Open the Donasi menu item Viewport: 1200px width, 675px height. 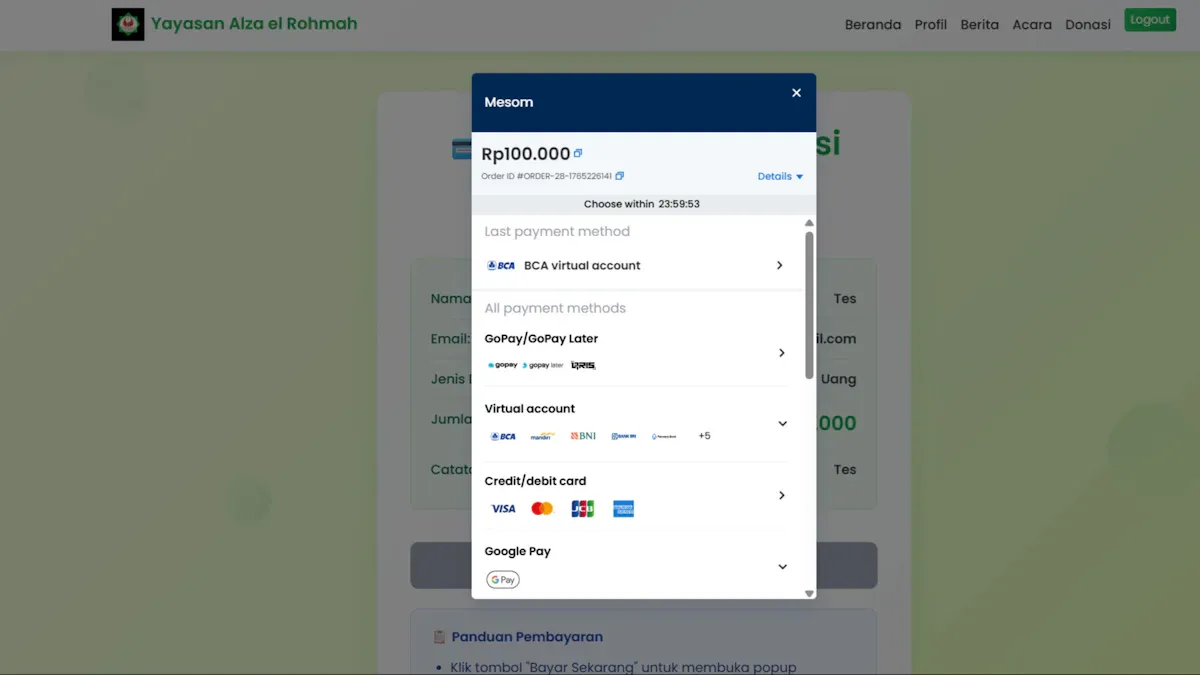[1088, 24]
